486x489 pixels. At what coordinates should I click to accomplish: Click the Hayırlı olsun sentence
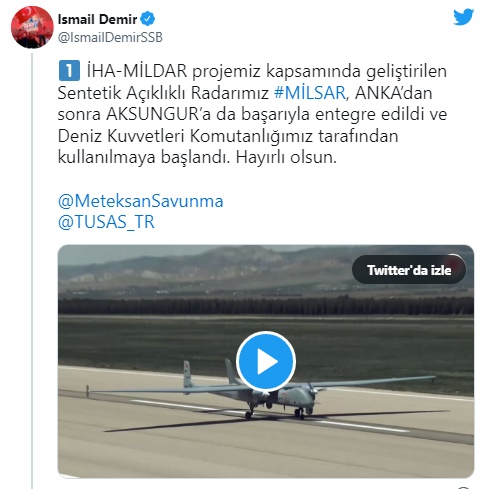(286, 157)
